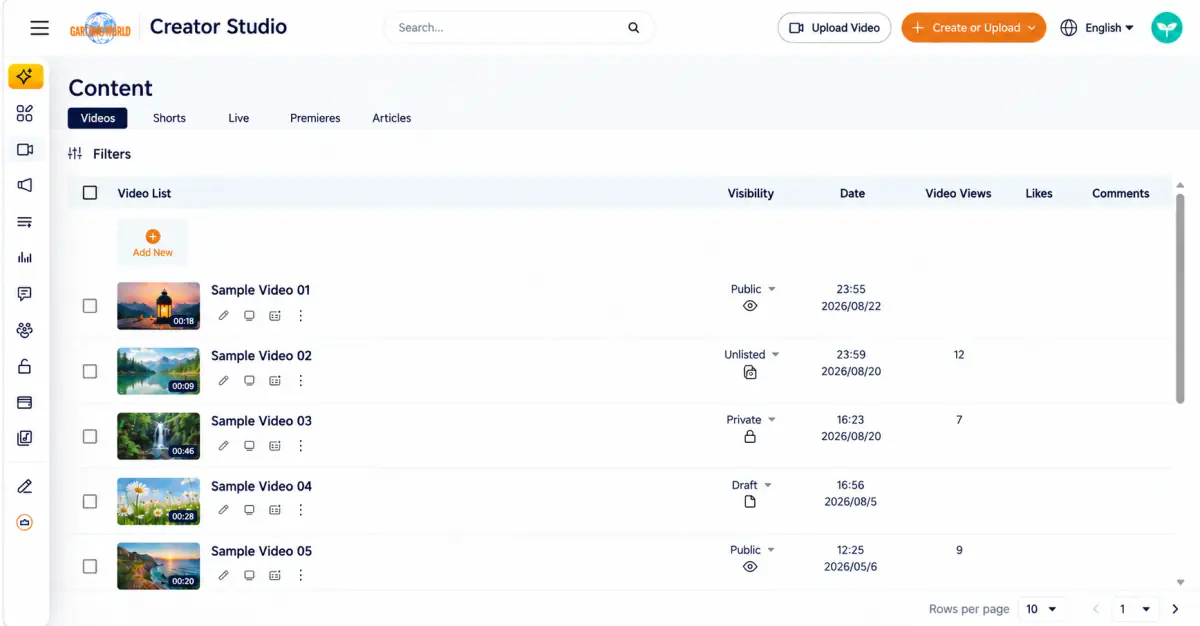Open the dashboard grid icon in sidebar
The width and height of the screenshot is (1200, 626).
(x=25, y=114)
